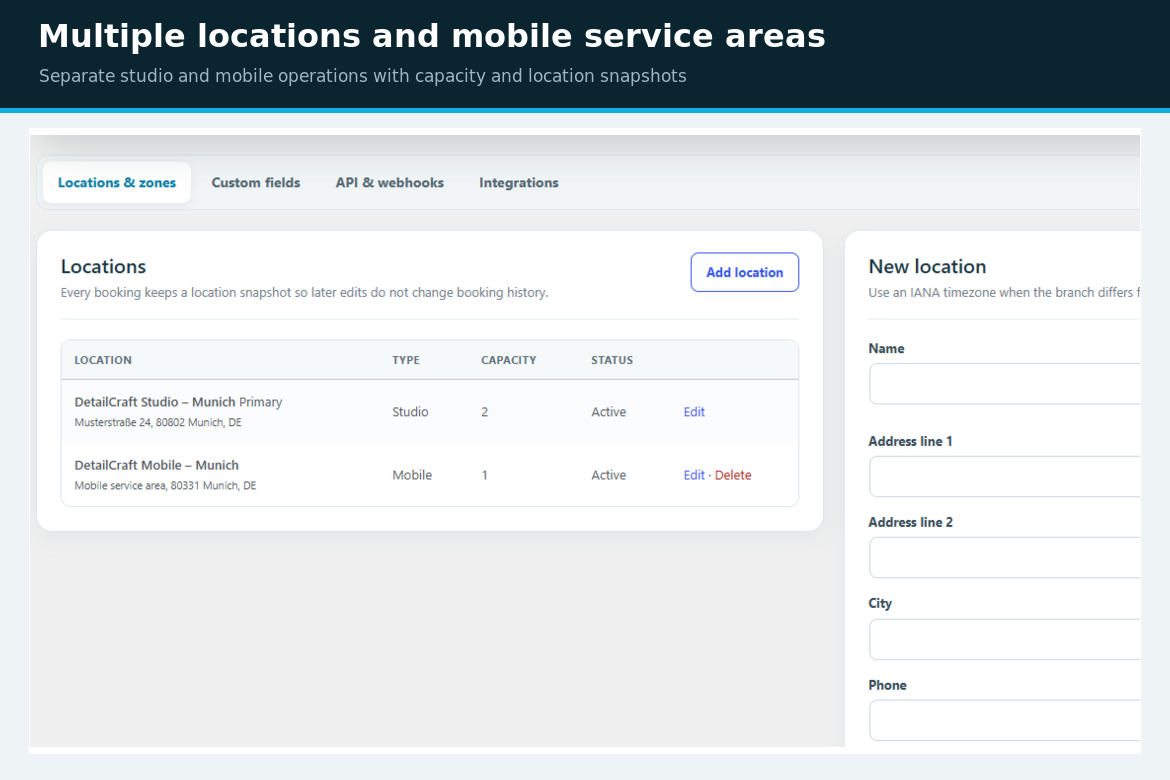Screen dimensions: 1170x780
Task: Click into the Address line 1 field
Action: (x=1004, y=476)
